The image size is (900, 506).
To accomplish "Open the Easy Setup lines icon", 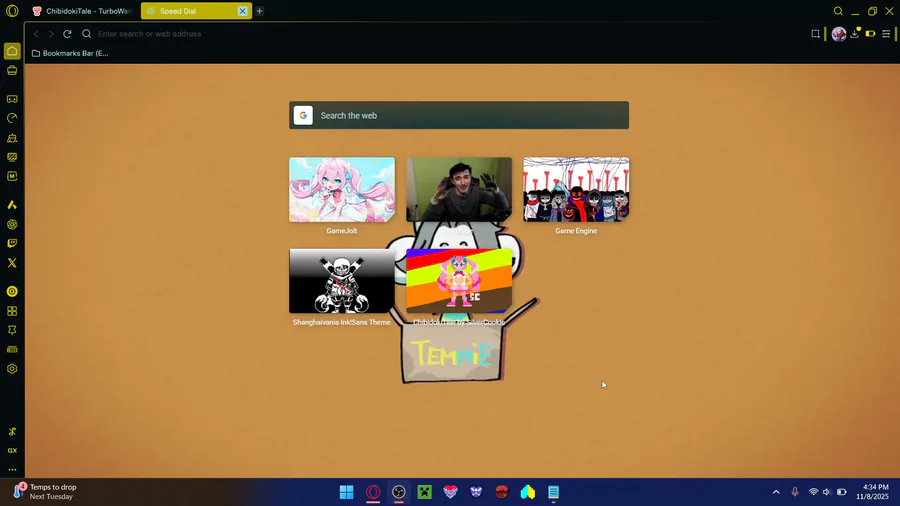I will coord(886,34).
